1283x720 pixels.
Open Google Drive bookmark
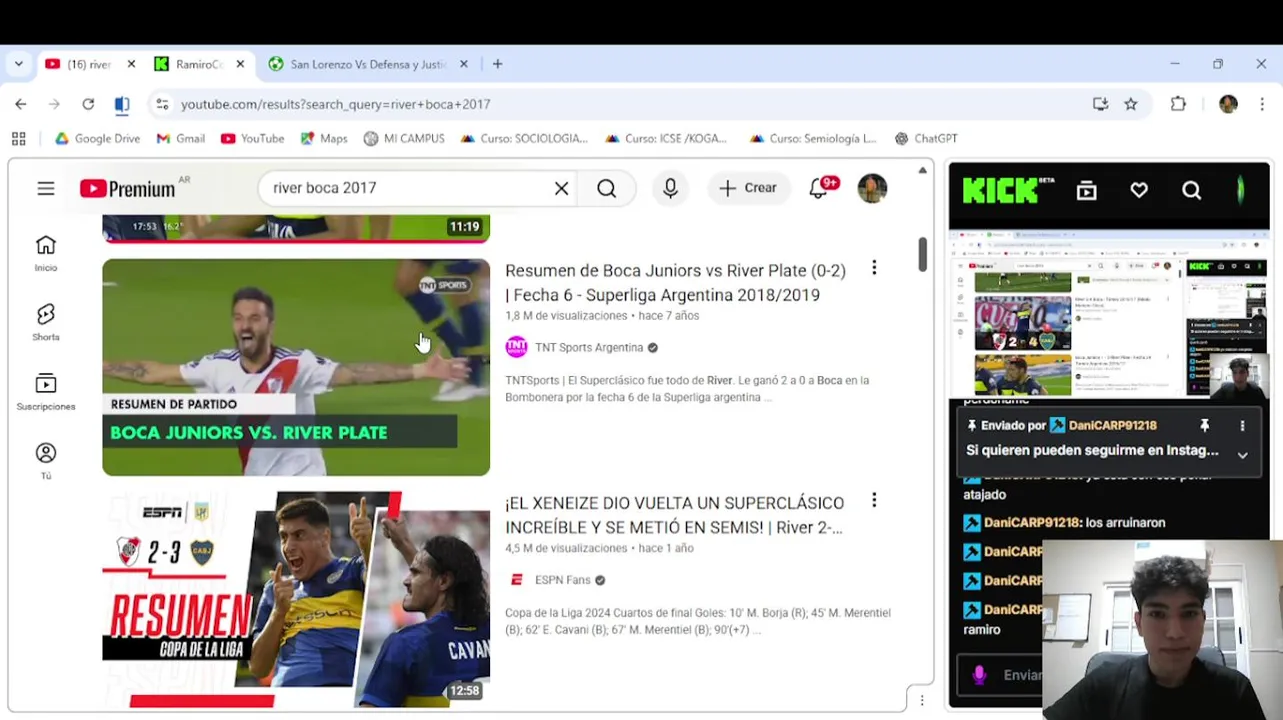click(98, 139)
